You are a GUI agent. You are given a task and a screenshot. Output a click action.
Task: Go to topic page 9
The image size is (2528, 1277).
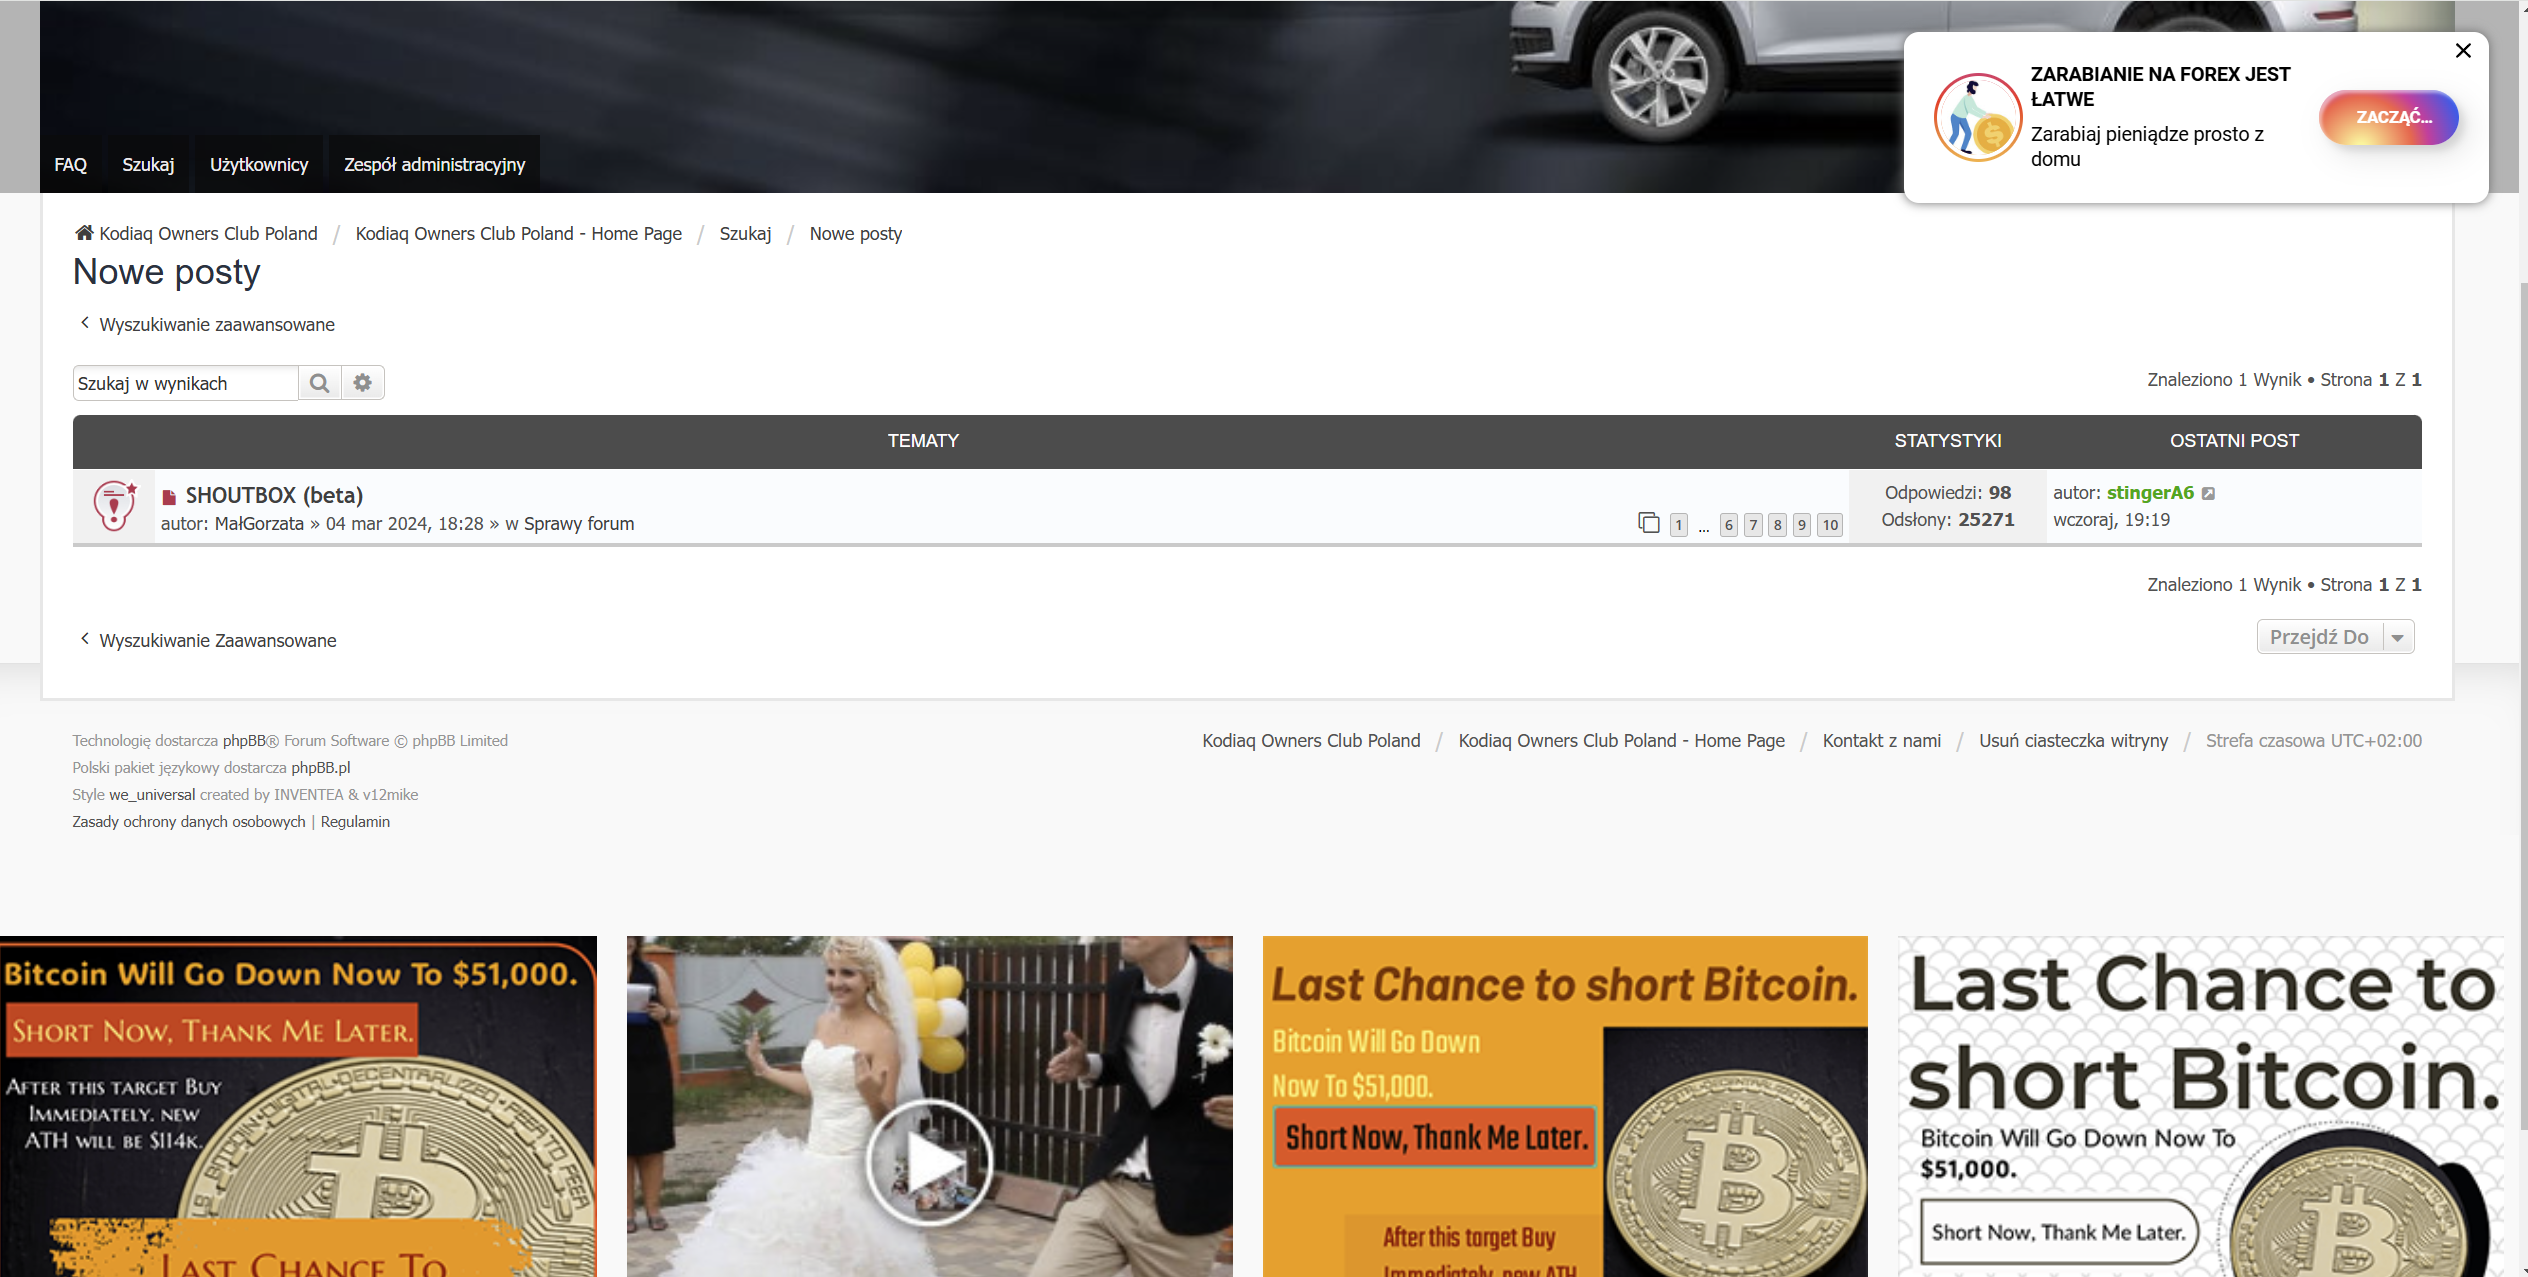(1801, 525)
